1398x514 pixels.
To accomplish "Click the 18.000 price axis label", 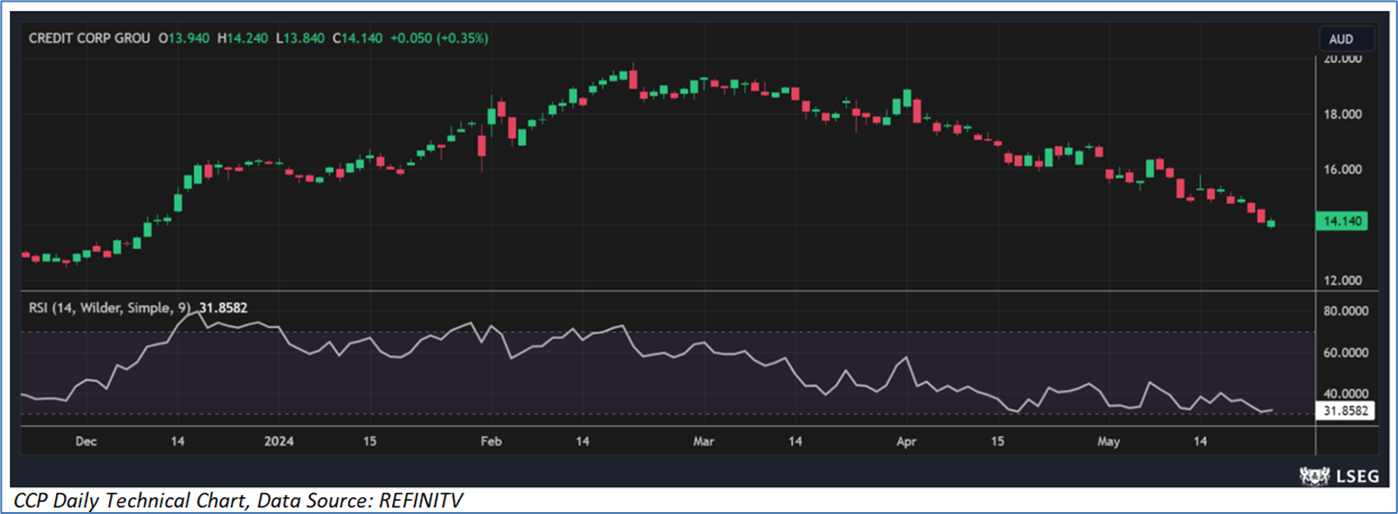I will pos(1341,114).
